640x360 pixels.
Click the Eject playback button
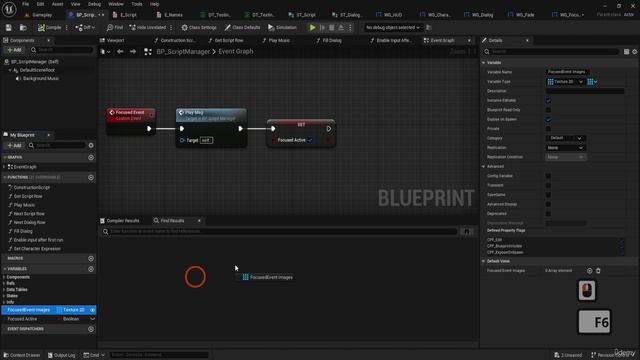tap(341, 27)
